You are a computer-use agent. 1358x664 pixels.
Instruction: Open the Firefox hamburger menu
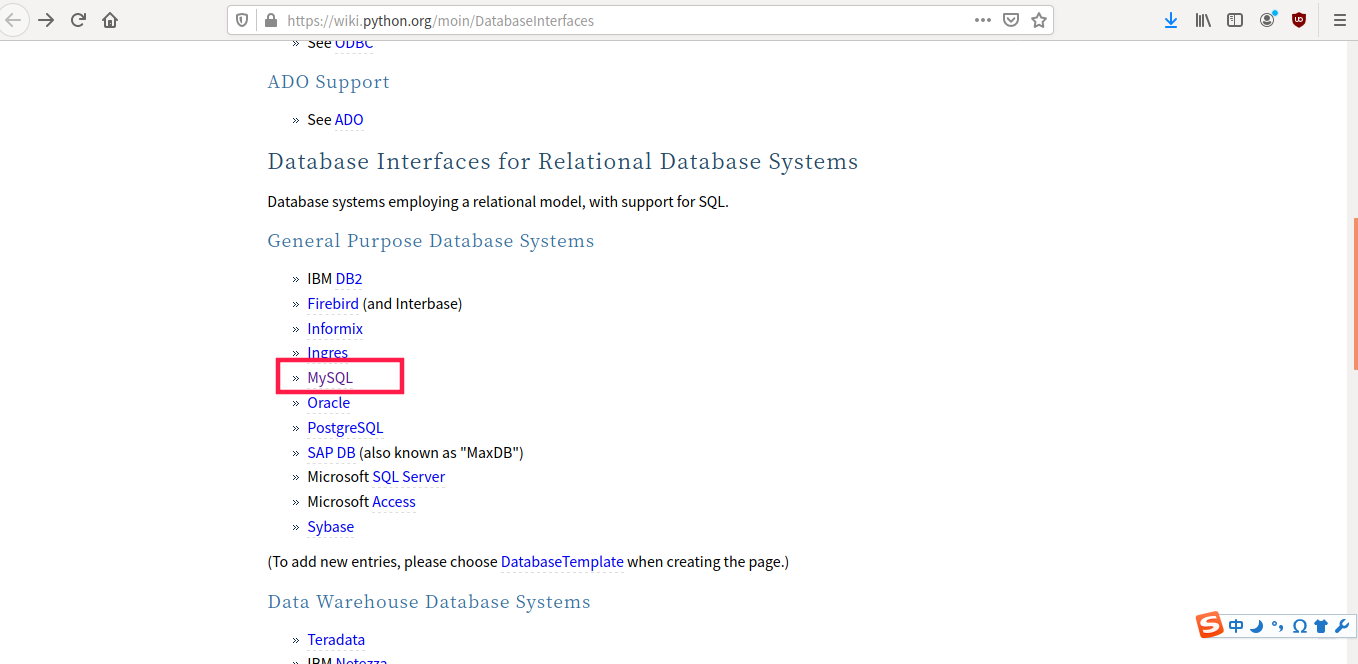pyautogui.click(x=1340, y=20)
